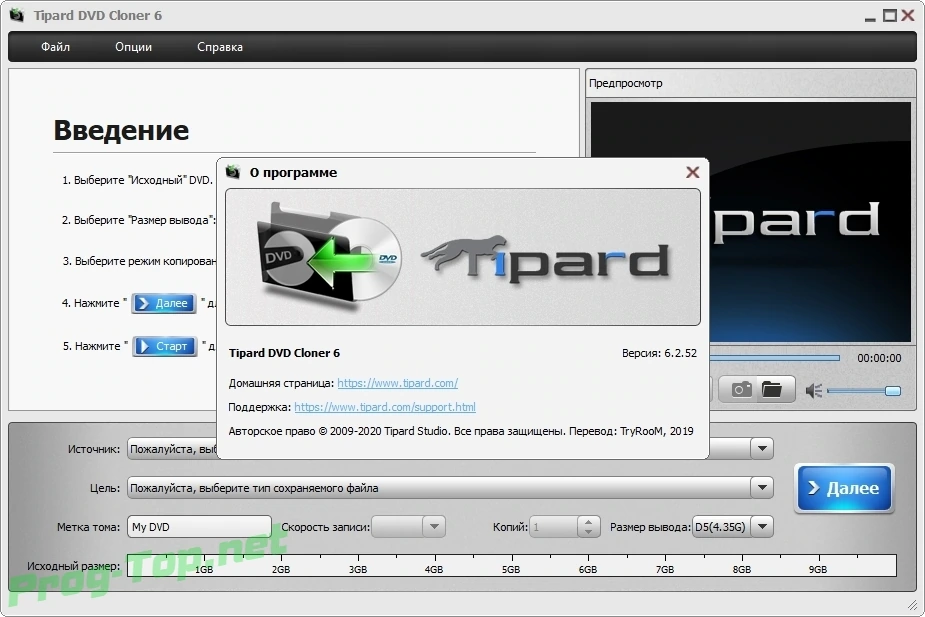This screenshot has height=617, width=925.
Task: Click the Авторское право copyright line
Action: [x=461, y=431]
